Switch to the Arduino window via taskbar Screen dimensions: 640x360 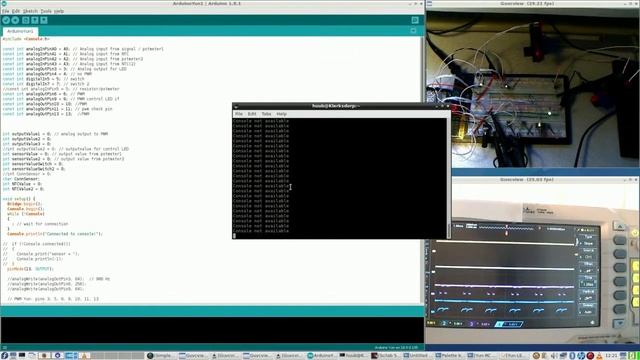point(321,356)
